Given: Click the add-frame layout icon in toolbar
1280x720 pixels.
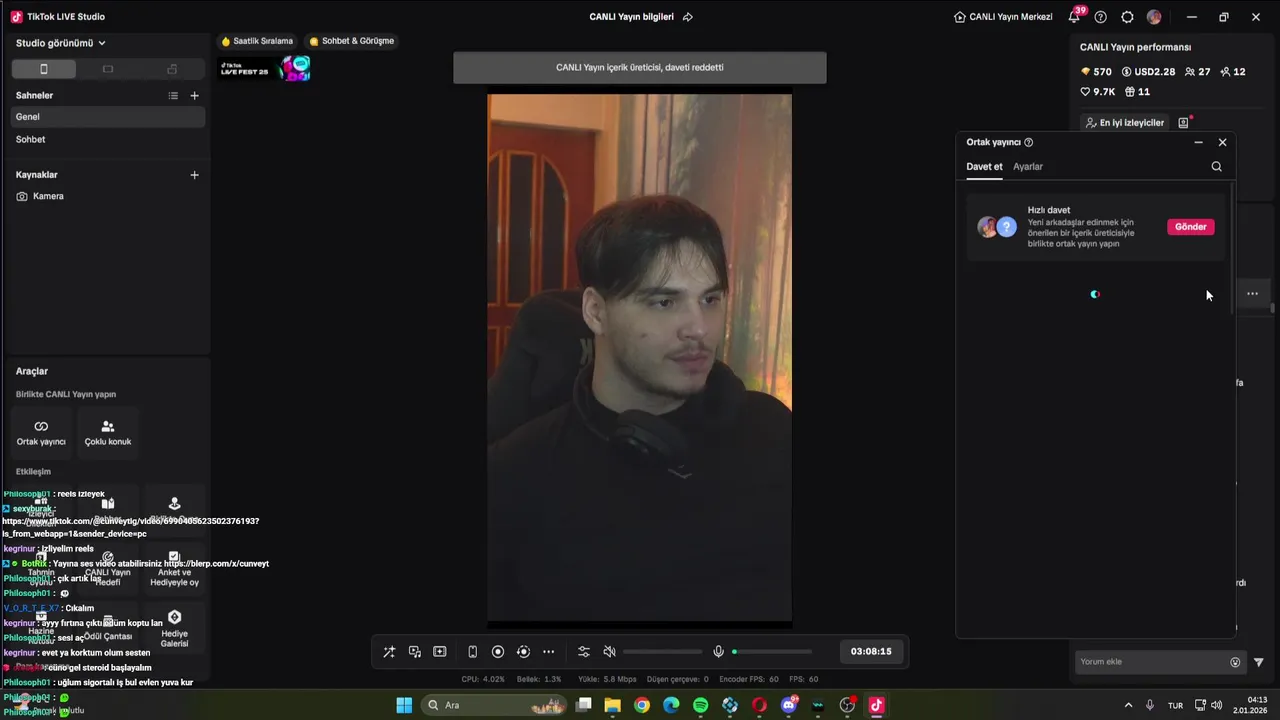Looking at the screenshot, I should point(440,652).
